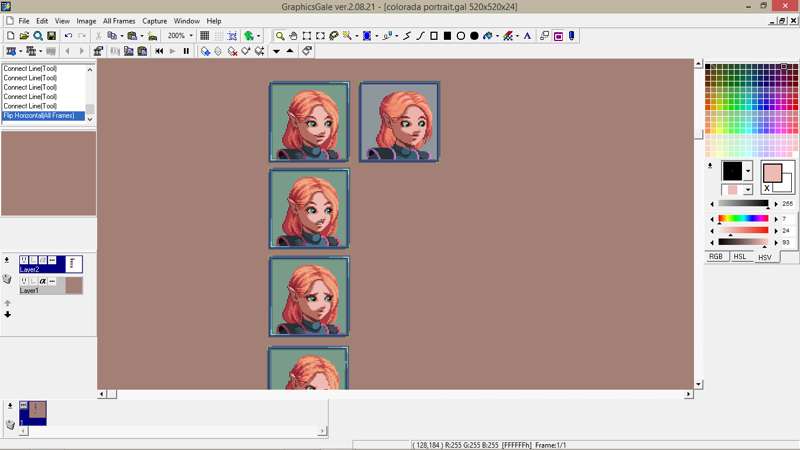The height and width of the screenshot is (450, 800).
Task: Open the Color Replace options dropdown arrow
Action: [517, 36]
